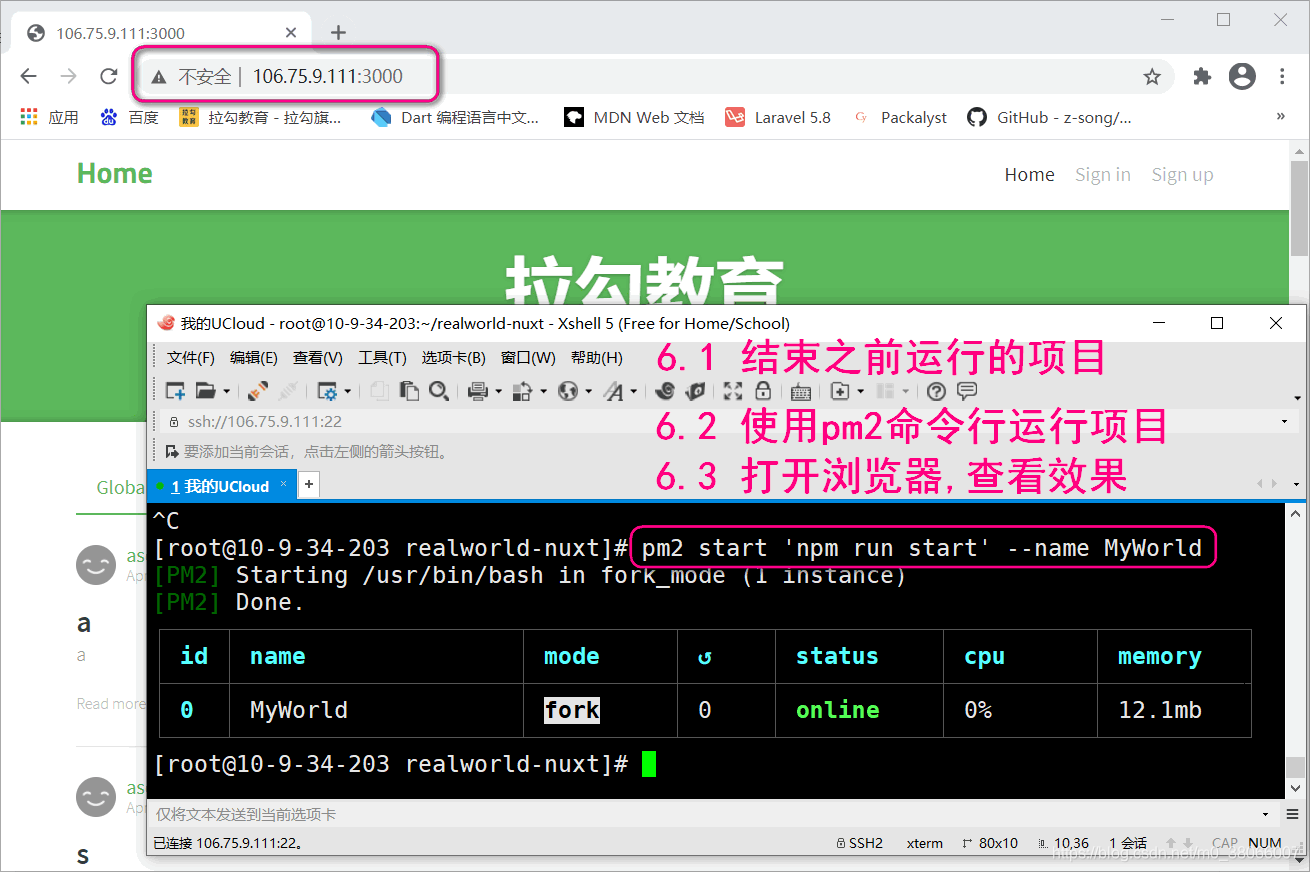Click the paste icon in Xshell toolbar

(x=409, y=391)
